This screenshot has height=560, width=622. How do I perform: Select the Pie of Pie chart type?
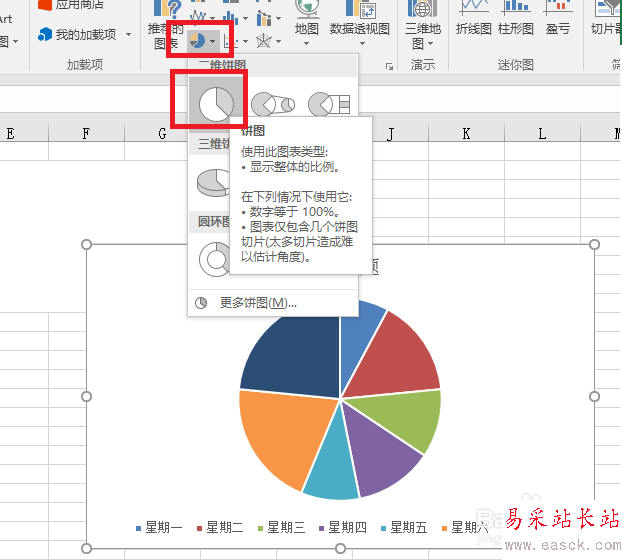[x=273, y=104]
